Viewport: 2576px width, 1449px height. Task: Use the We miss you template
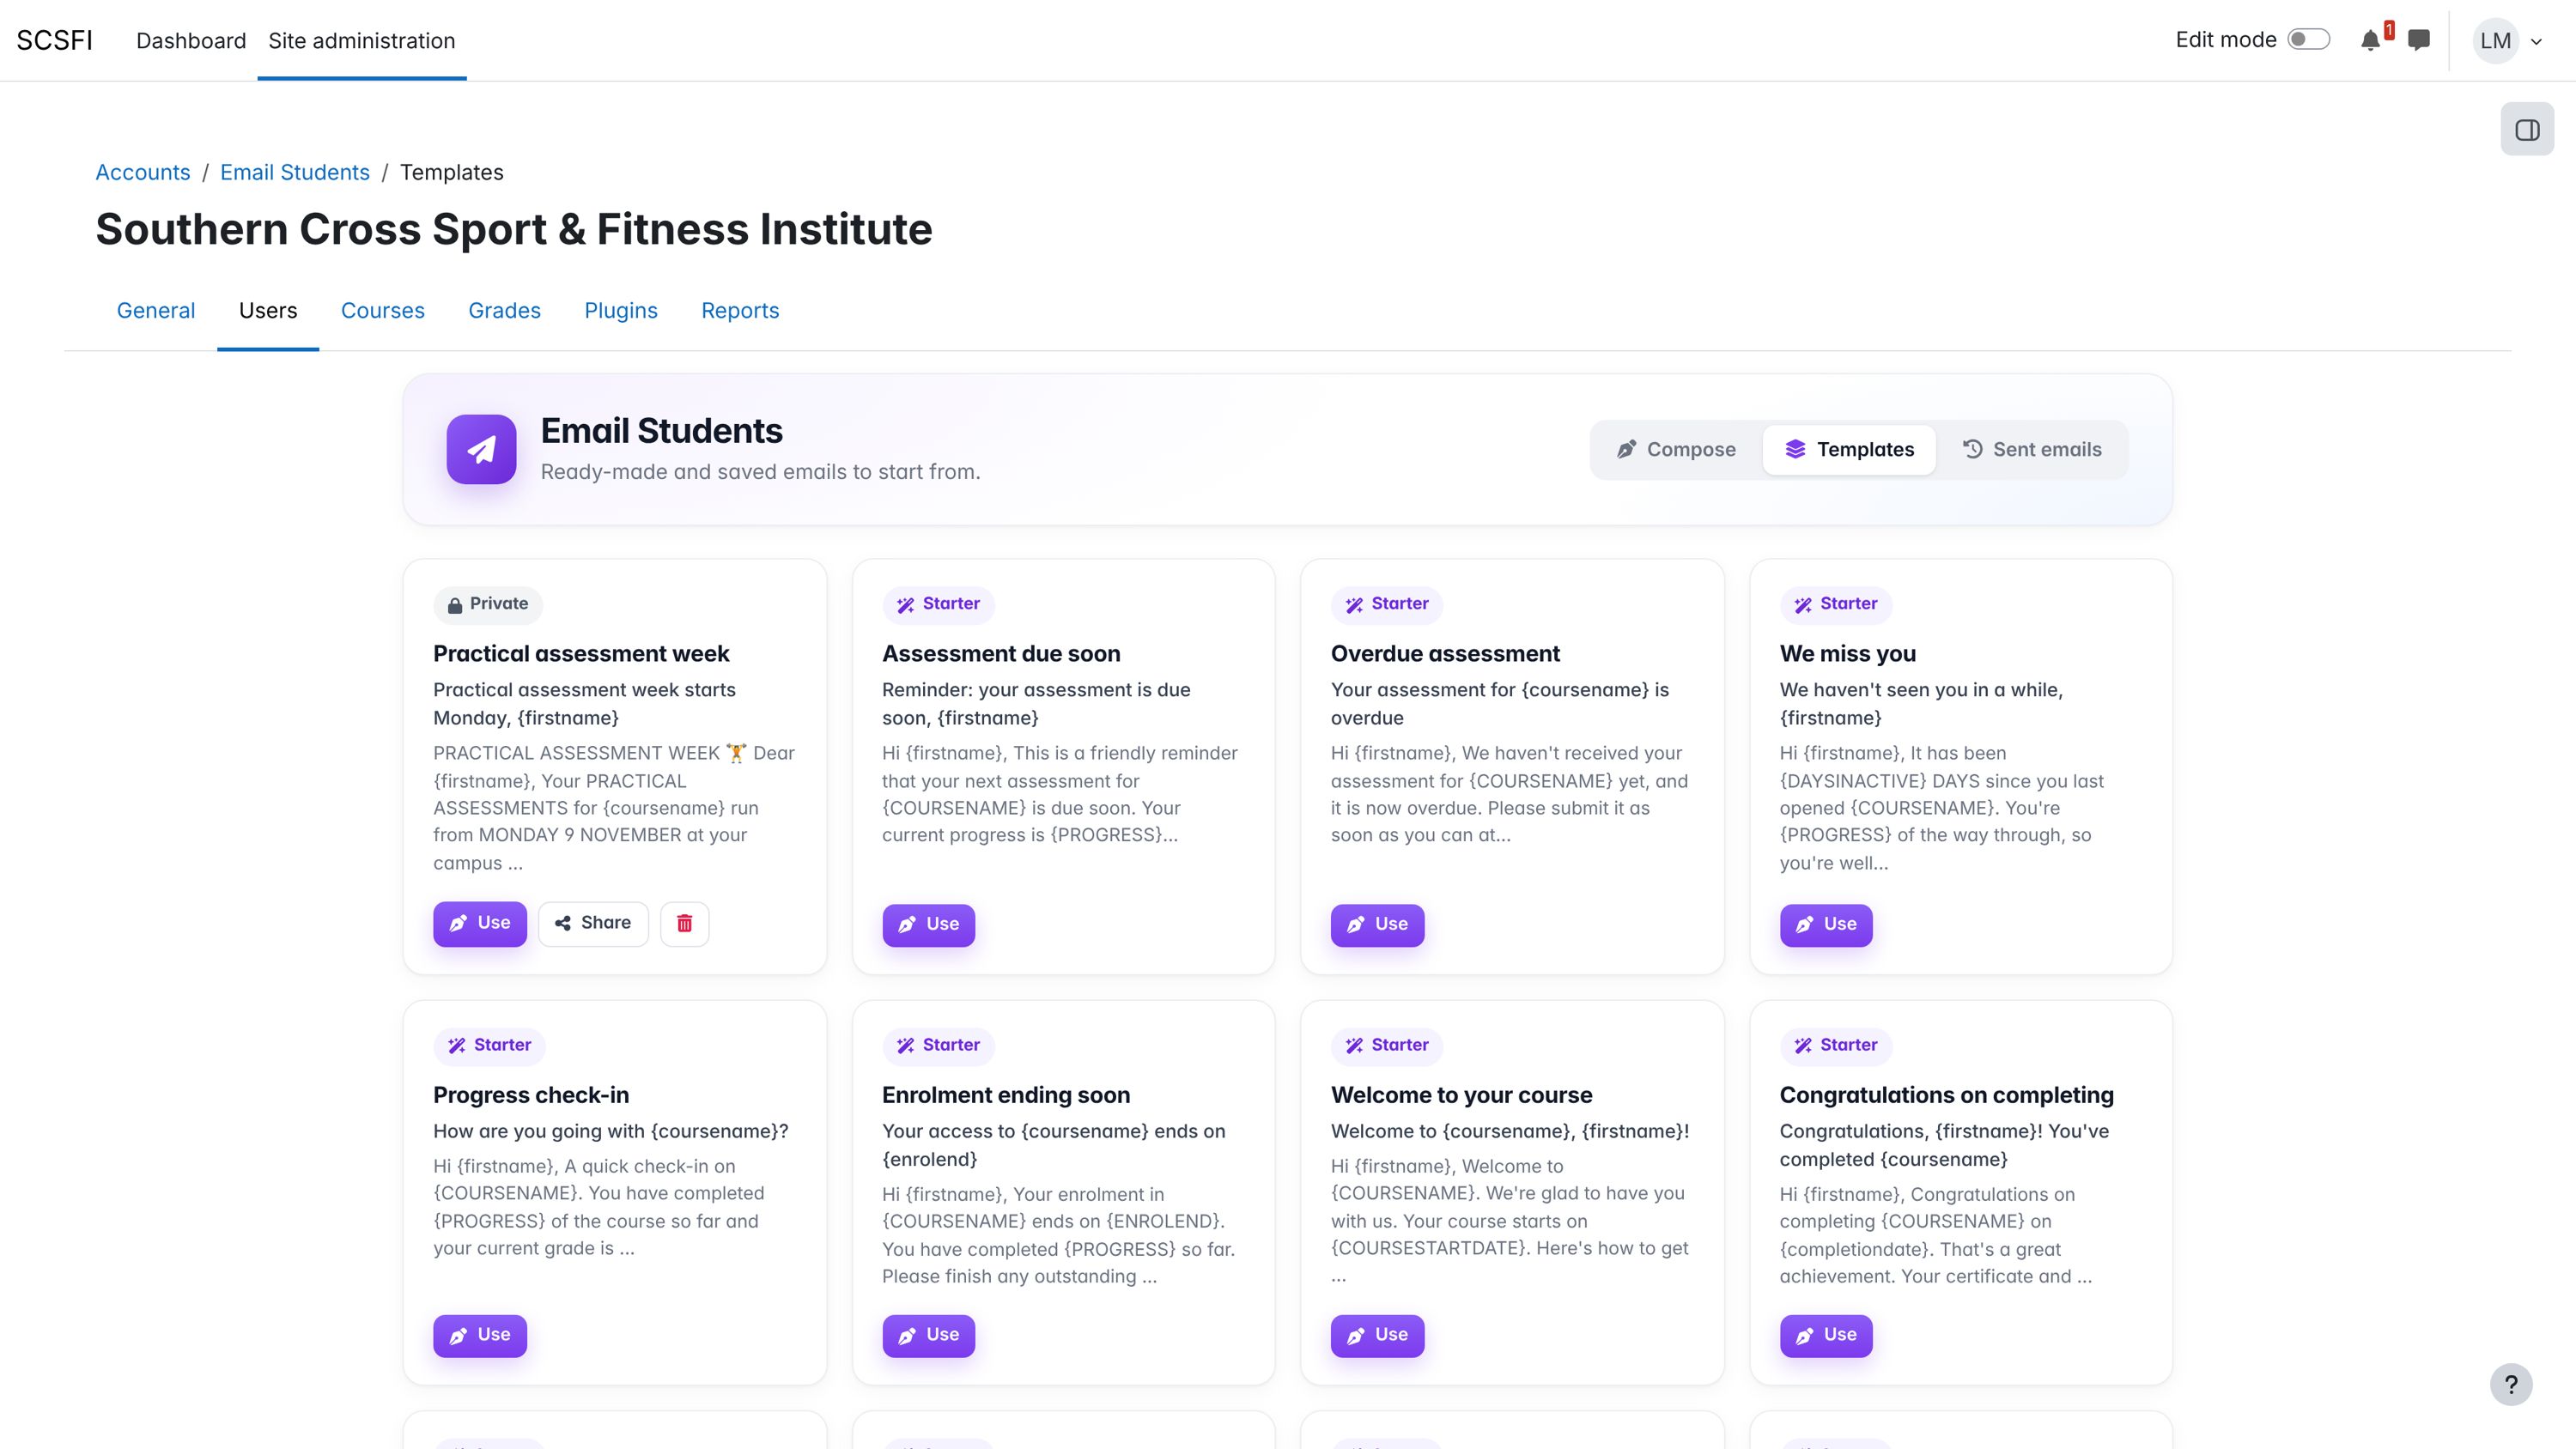[1827, 925]
